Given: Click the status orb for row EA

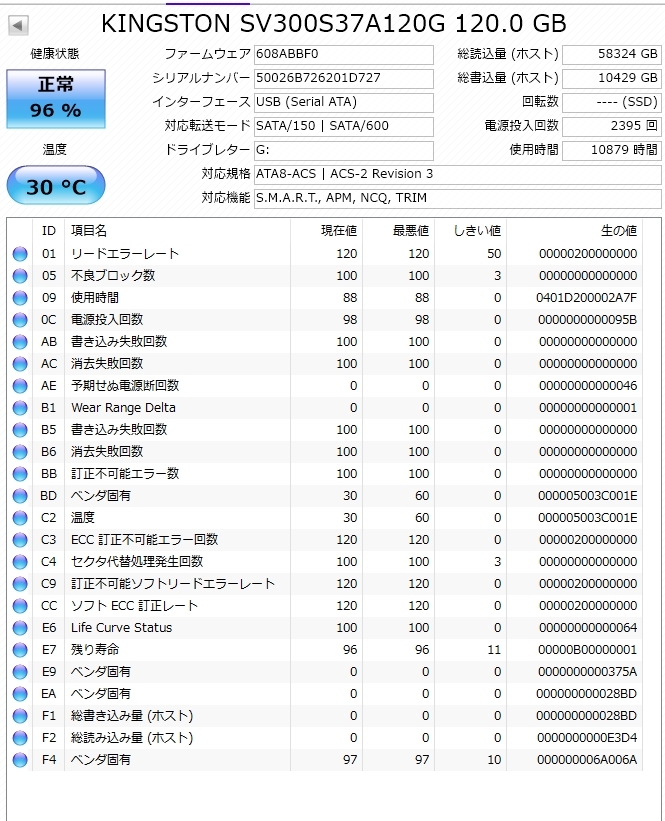Looking at the screenshot, I should 20,694.
